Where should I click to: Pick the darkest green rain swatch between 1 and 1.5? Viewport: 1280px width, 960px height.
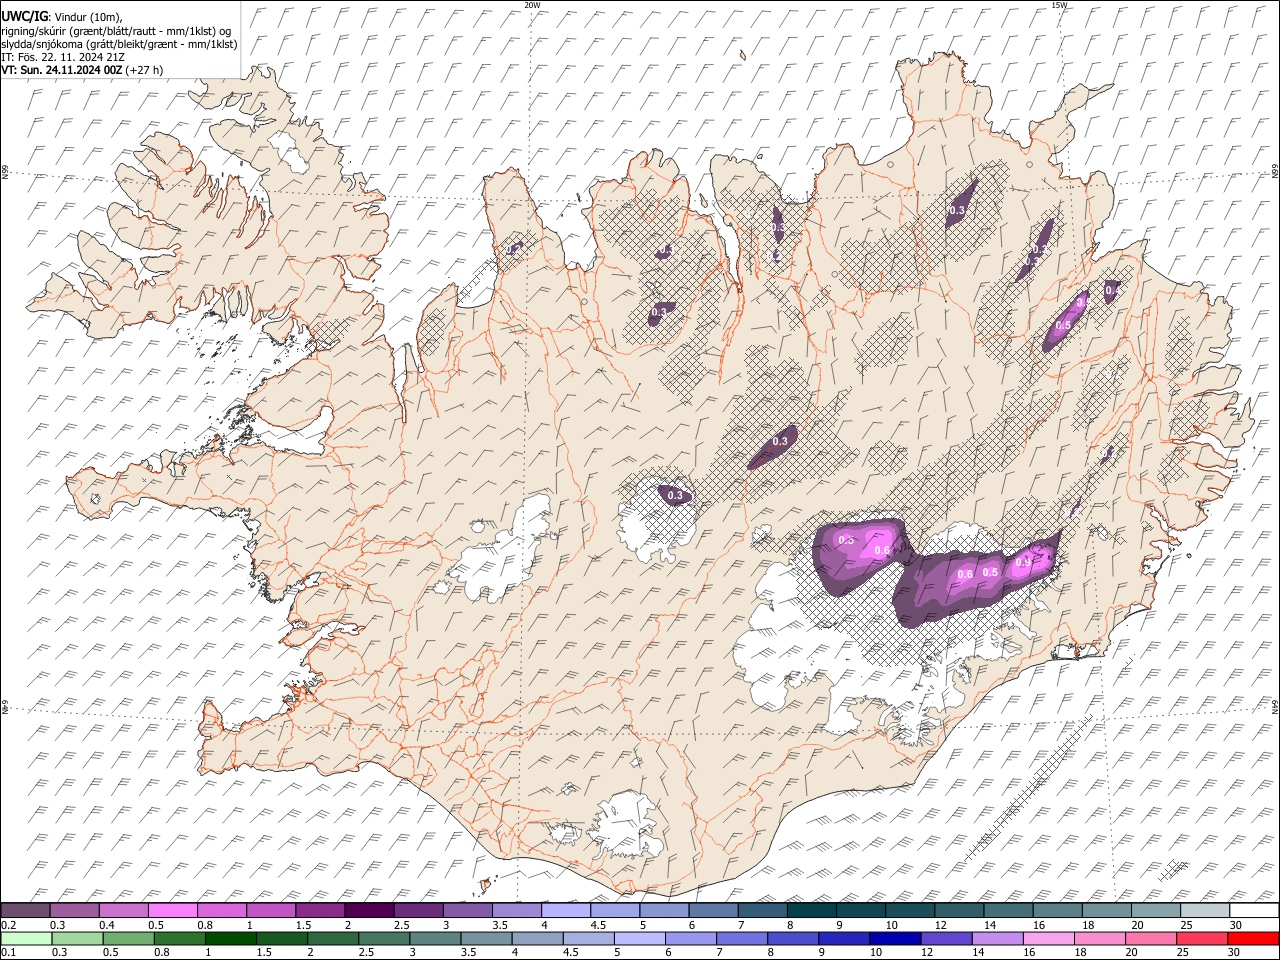[230, 938]
